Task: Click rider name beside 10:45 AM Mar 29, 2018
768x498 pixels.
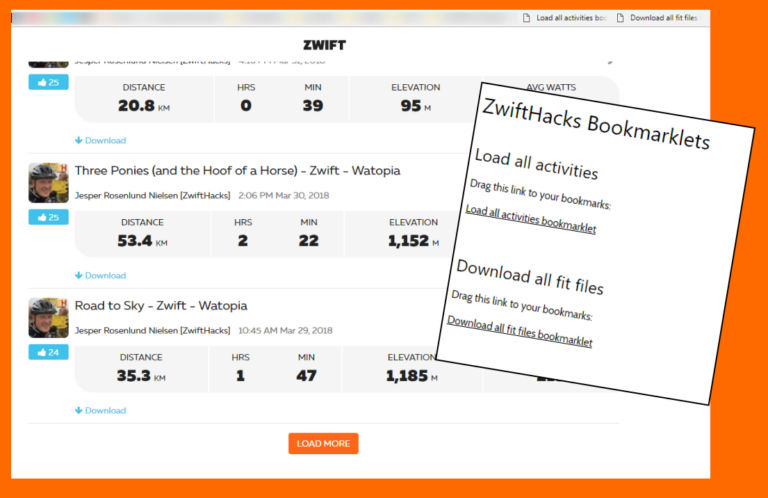Action: click(x=152, y=331)
